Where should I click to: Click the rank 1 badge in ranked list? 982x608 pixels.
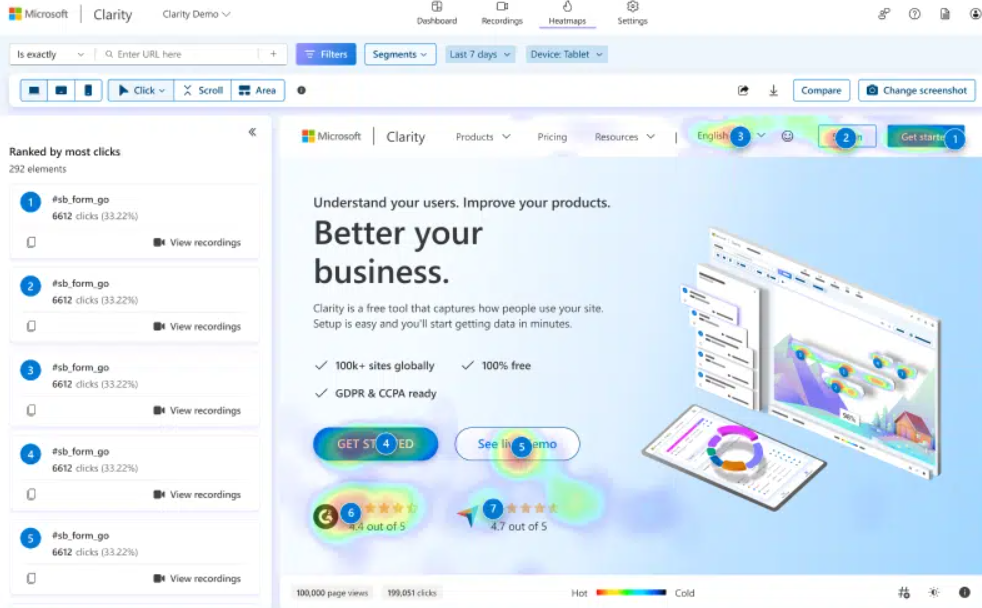coord(30,202)
